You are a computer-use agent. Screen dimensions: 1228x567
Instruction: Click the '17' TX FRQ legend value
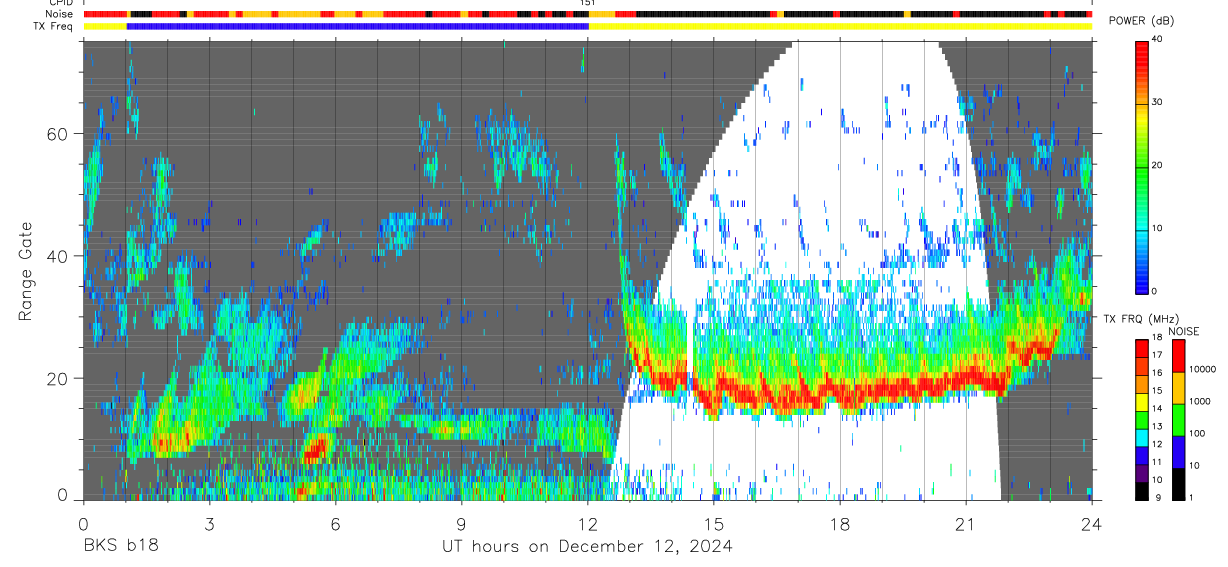point(1157,356)
